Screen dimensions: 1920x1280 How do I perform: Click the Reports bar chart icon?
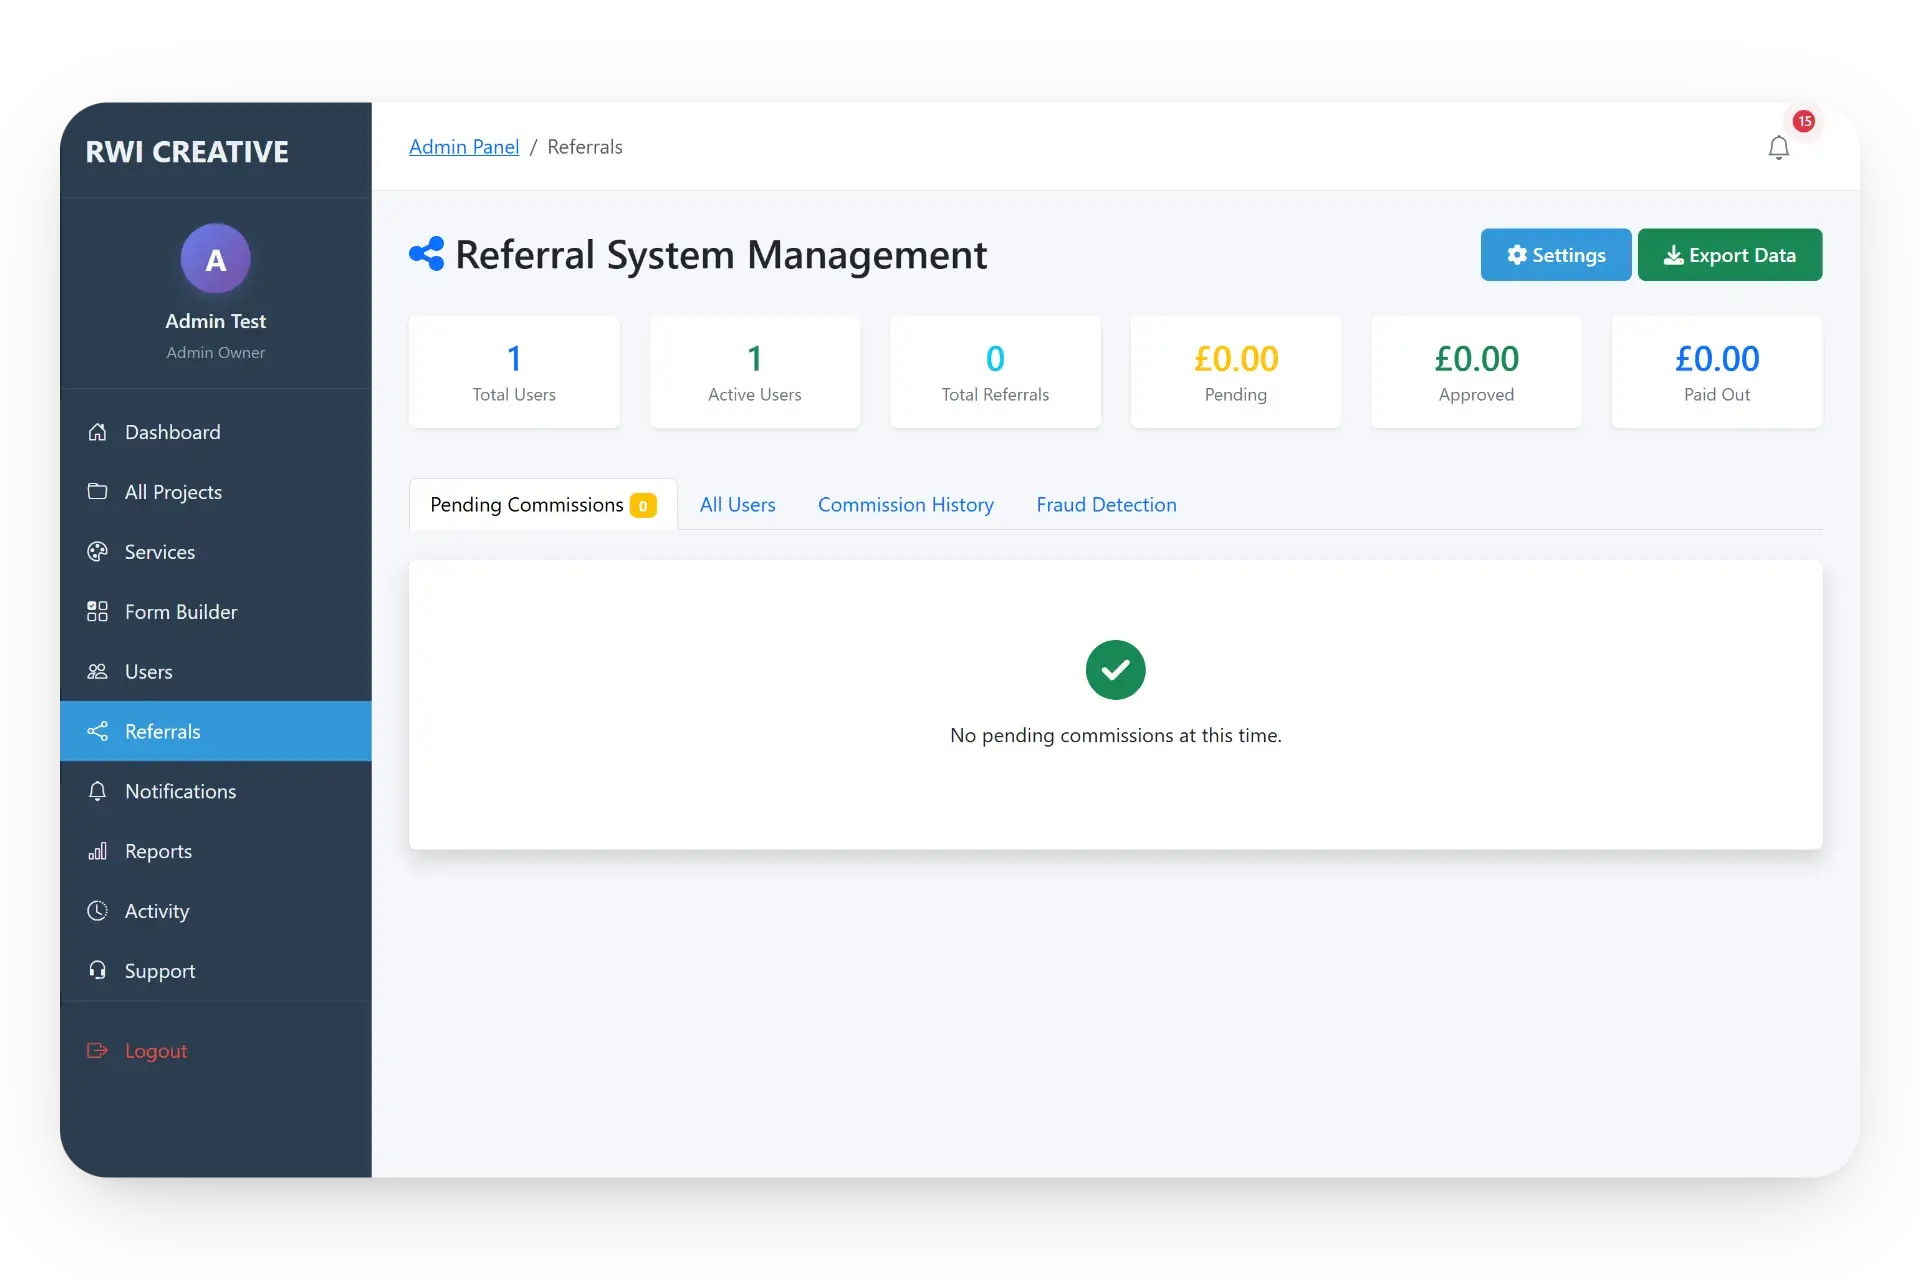97,852
